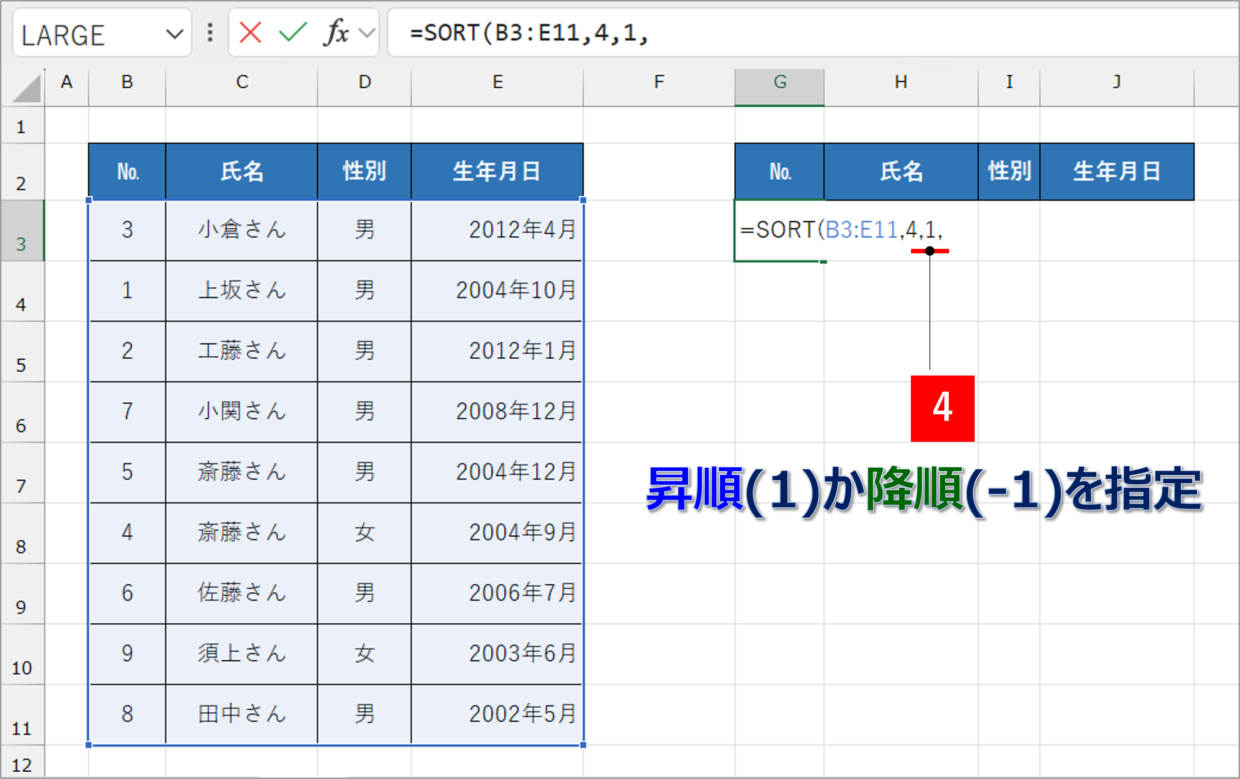Click the 氏名 header cell in column H

coord(901,172)
